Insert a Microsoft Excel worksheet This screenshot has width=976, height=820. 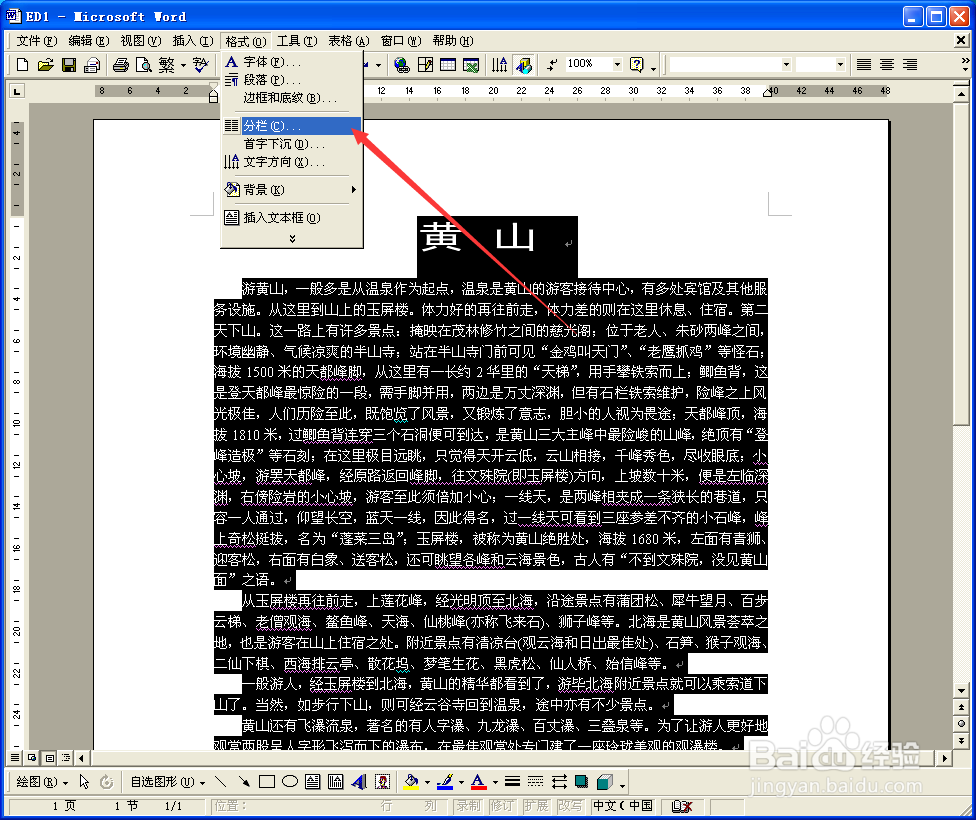[469, 64]
